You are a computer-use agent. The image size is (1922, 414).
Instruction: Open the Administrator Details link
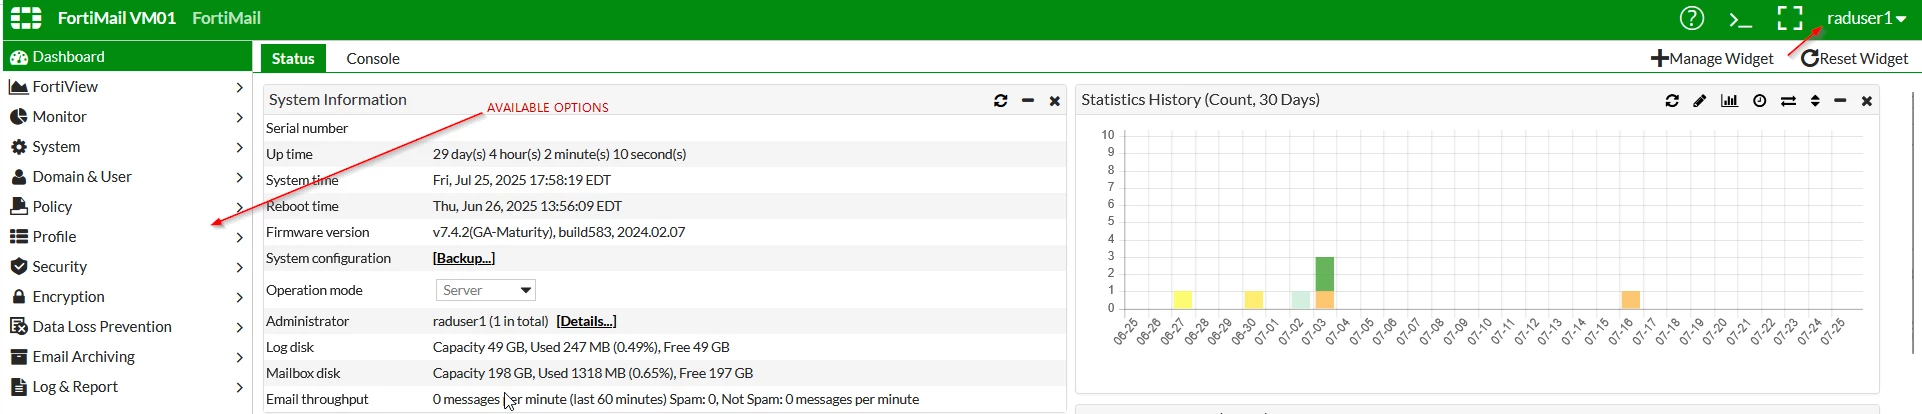(x=586, y=321)
